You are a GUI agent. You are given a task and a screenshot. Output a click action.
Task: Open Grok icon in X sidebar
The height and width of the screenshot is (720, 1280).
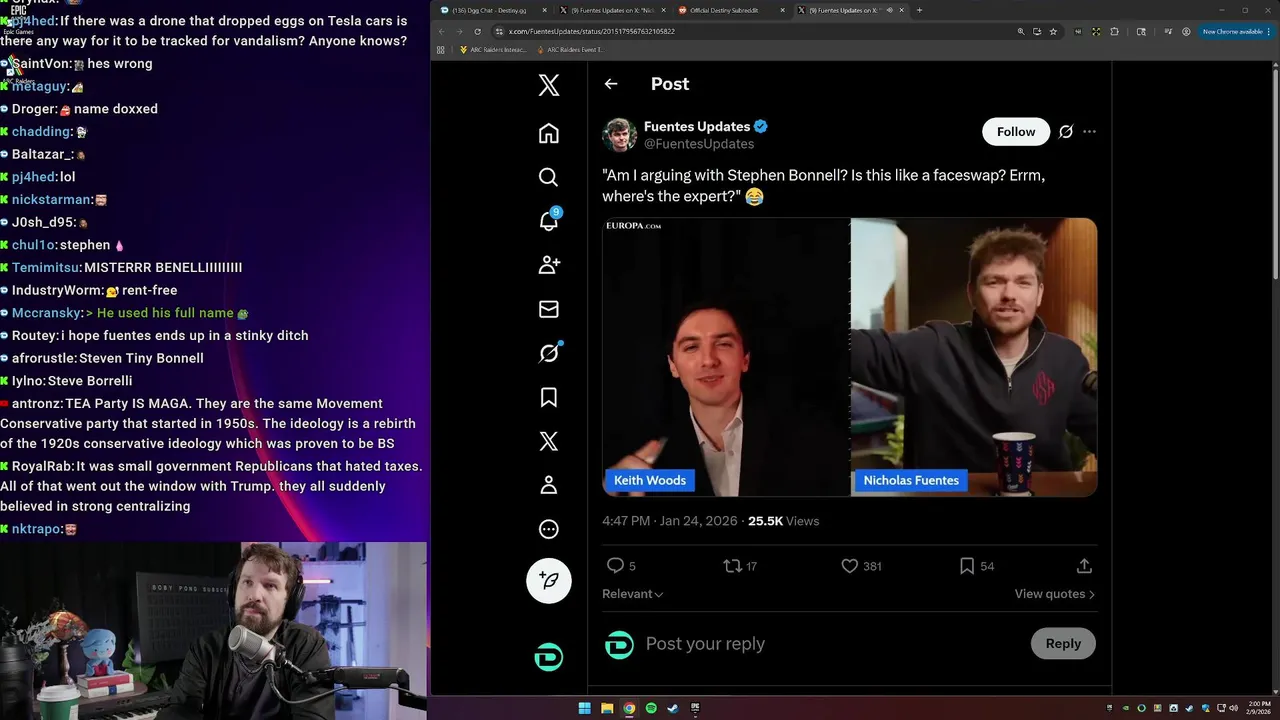coord(549,353)
